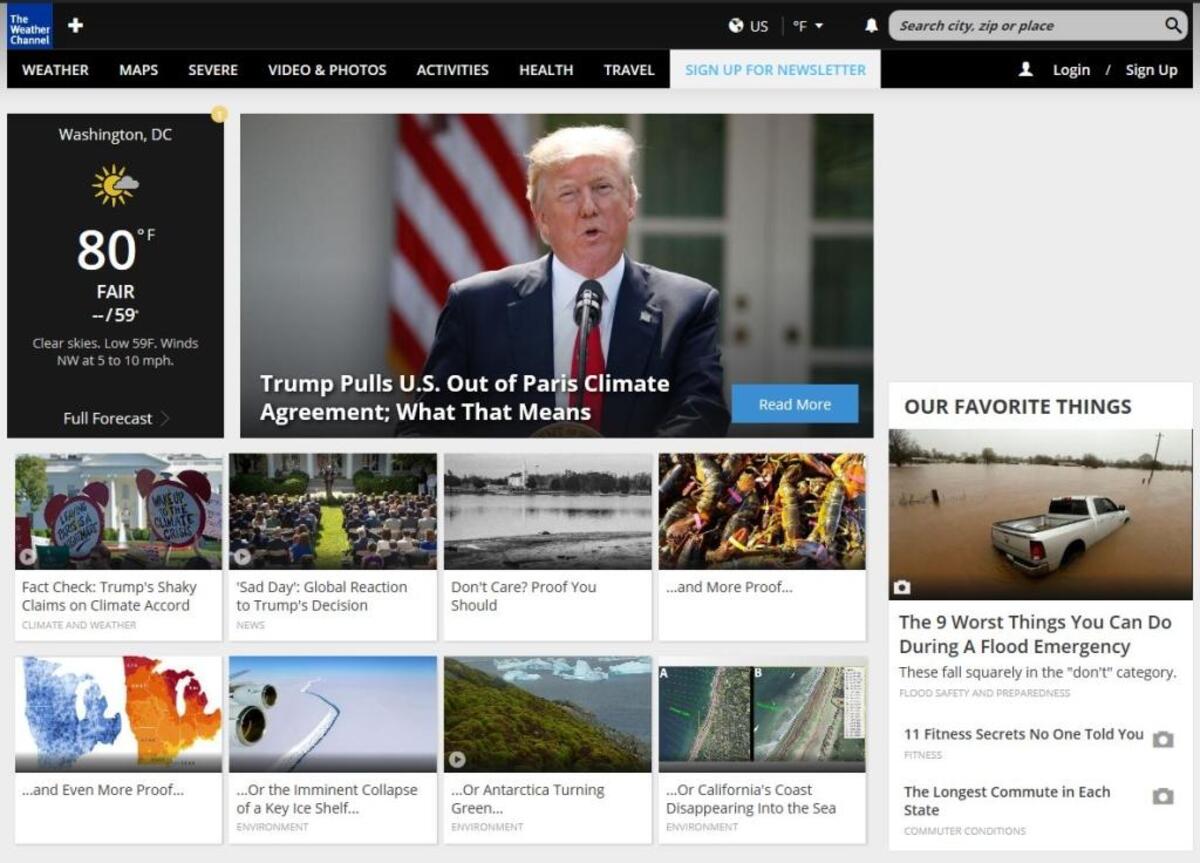
Task: Click SIGN UP FOR NEWSLETTER
Action: coord(775,70)
